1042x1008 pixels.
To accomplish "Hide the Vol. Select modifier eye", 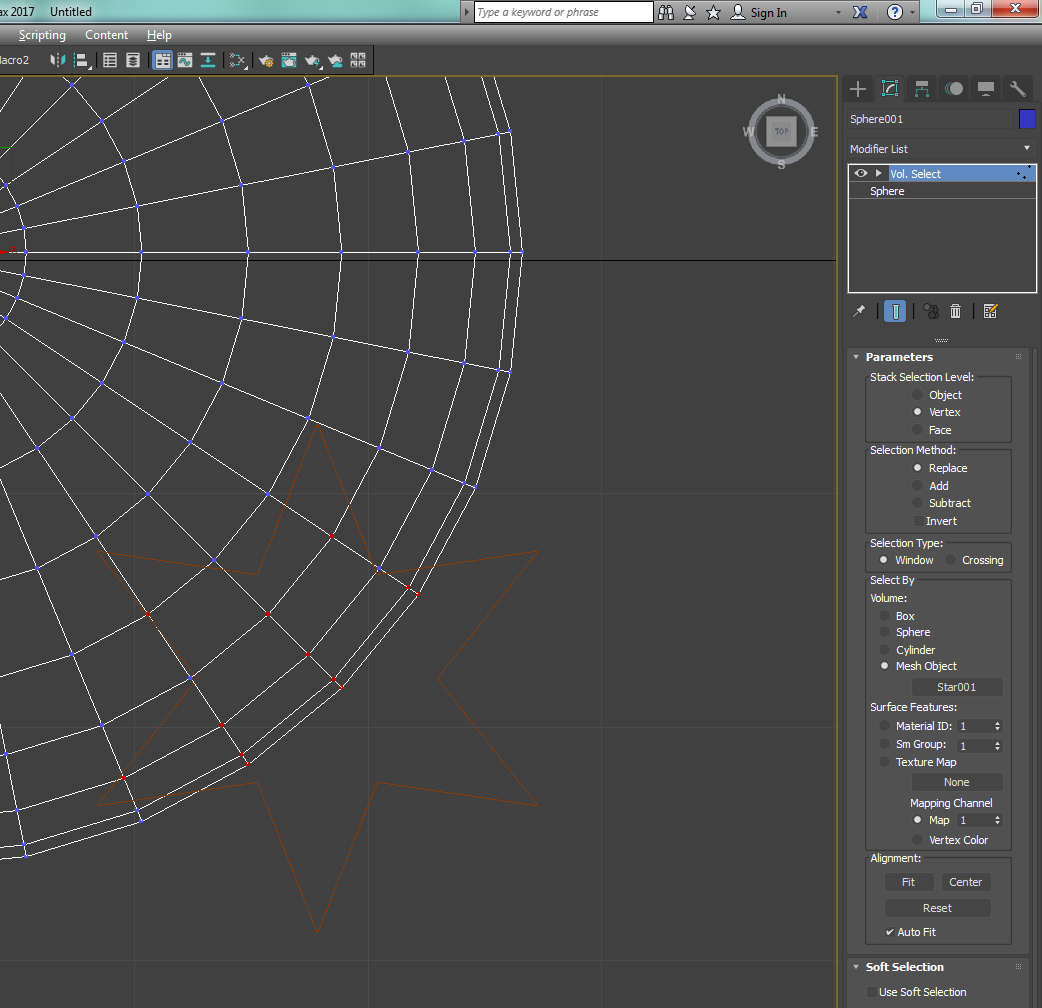I will tap(860, 173).
